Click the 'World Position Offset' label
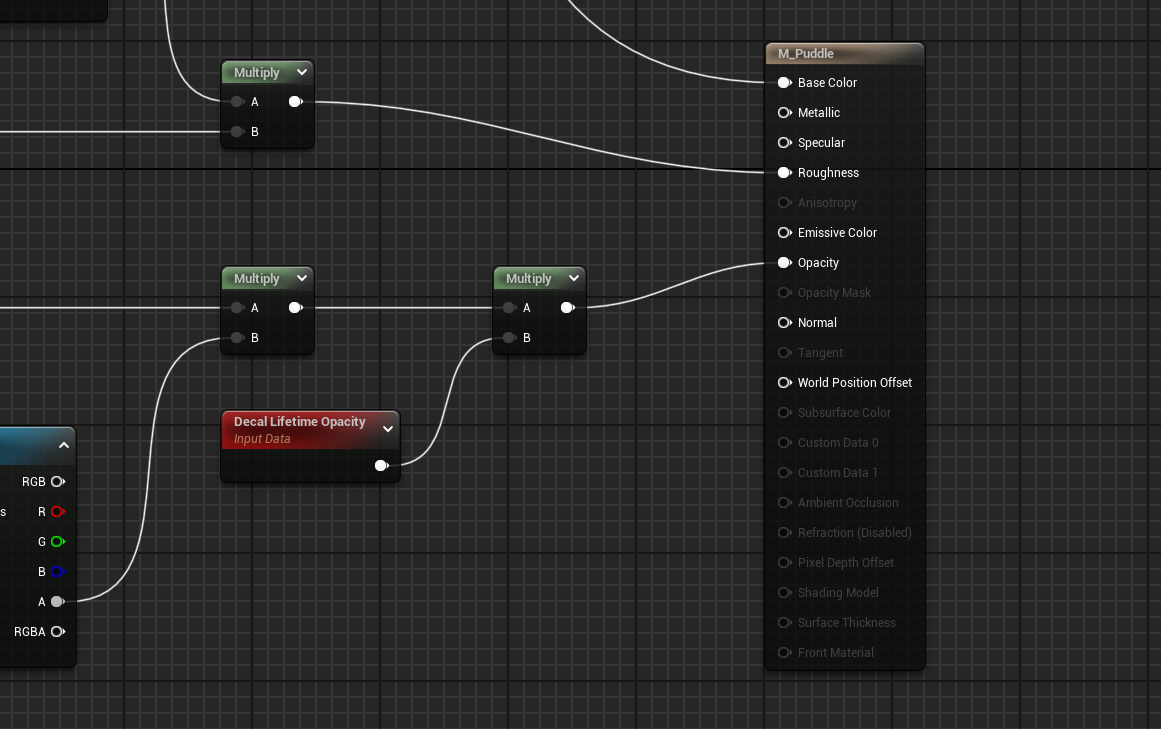The image size is (1161, 729). click(854, 383)
